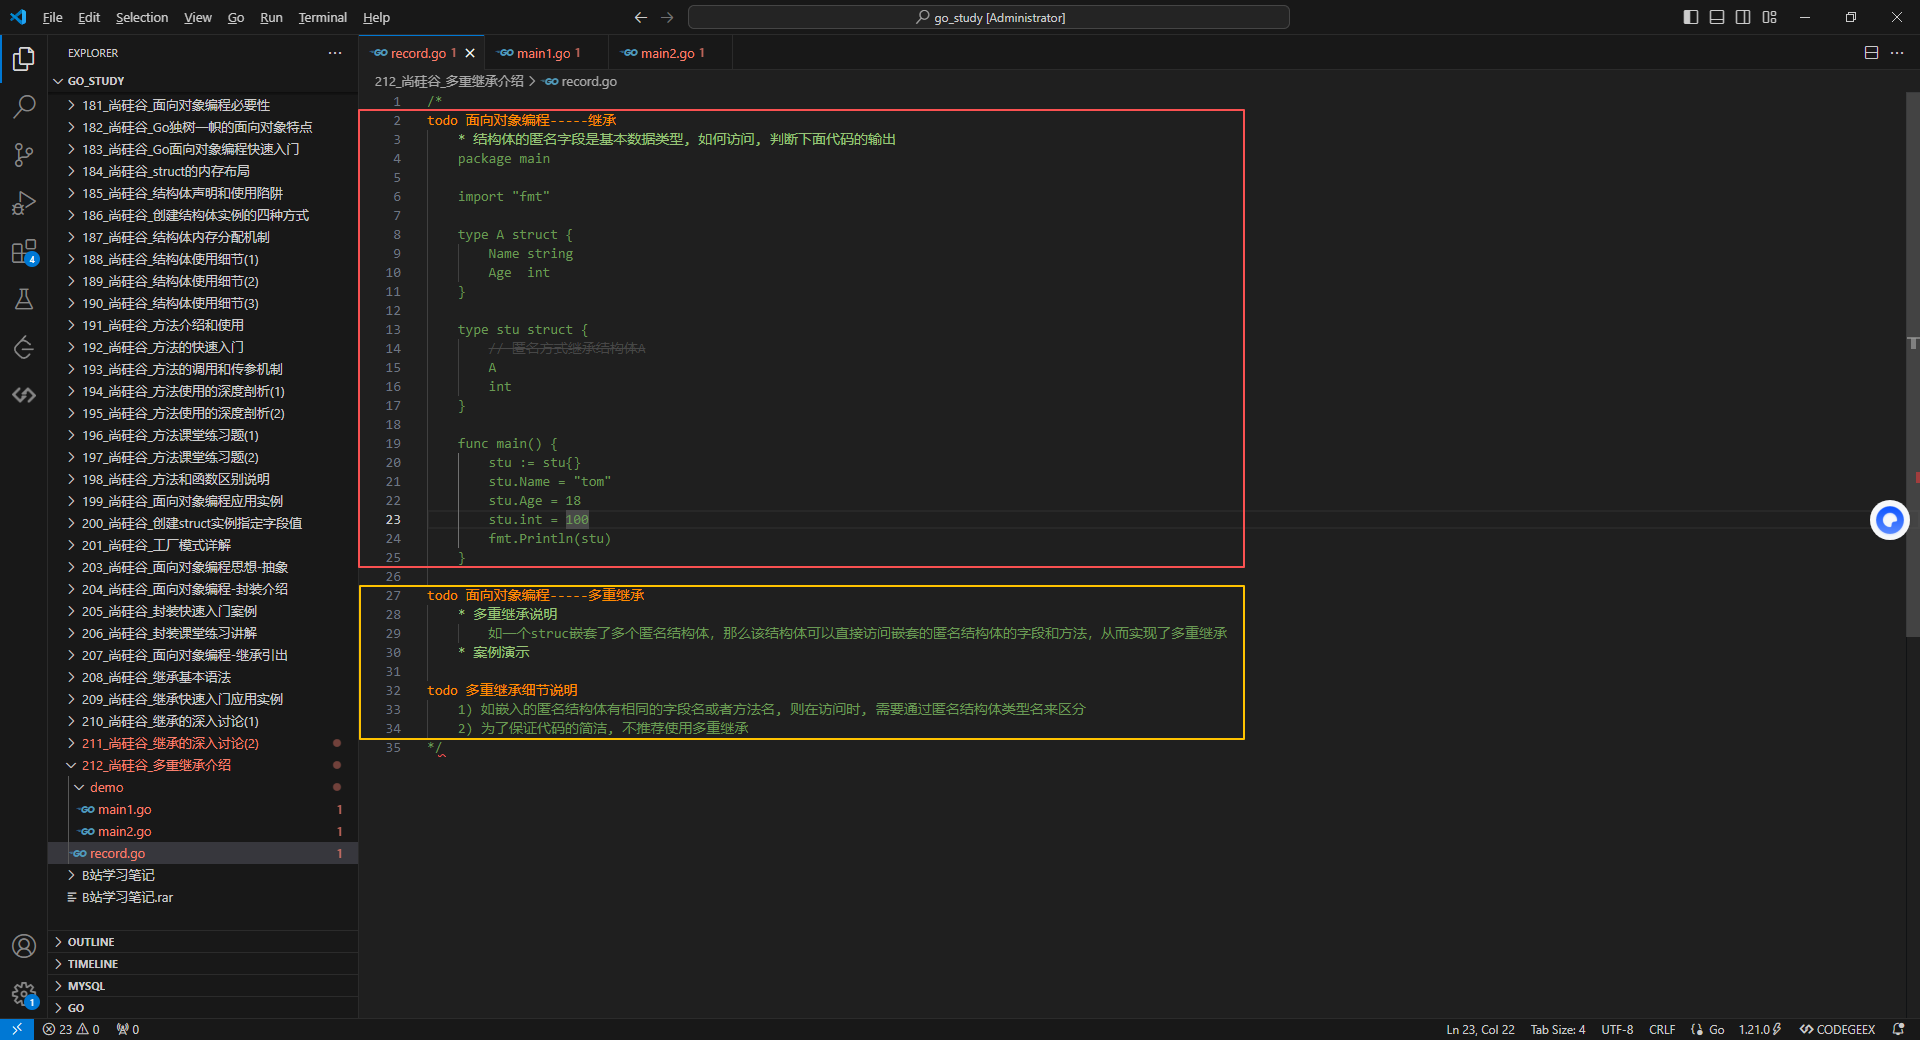Open the Run and Debug view
Image resolution: width=1920 pixels, height=1040 pixels.
point(24,203)
